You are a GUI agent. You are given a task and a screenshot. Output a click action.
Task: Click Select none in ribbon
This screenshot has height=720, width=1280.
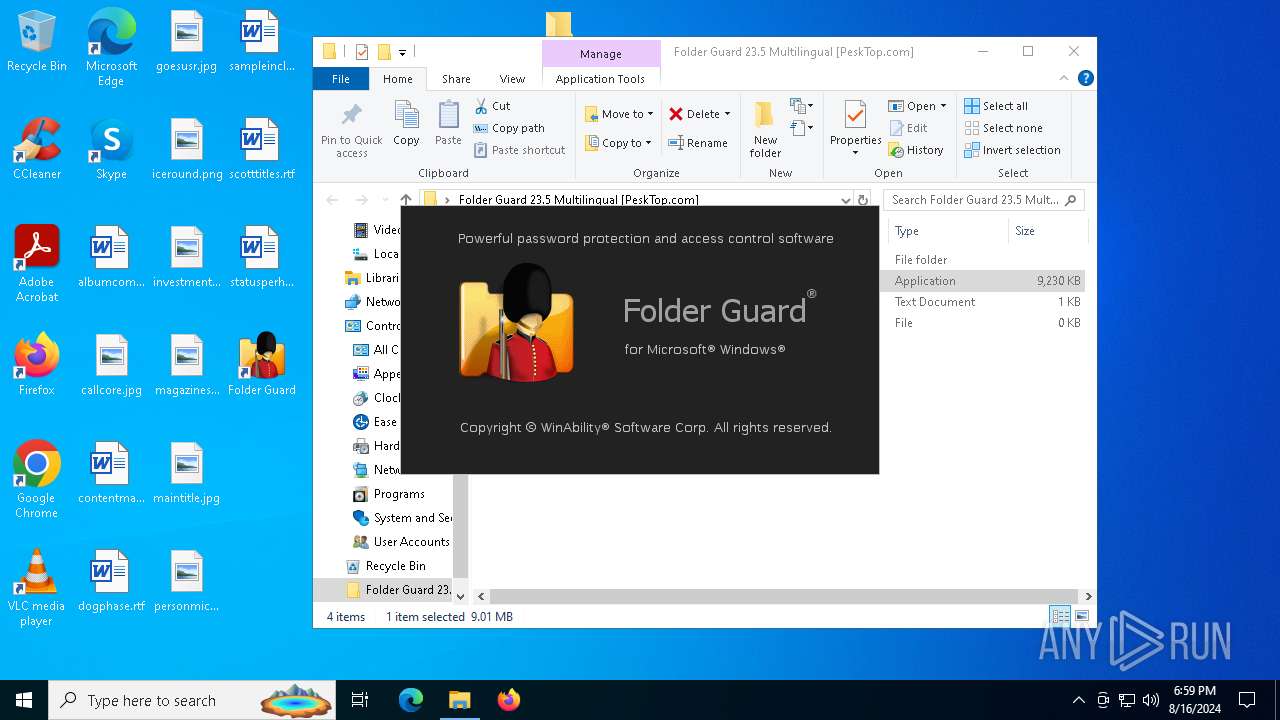point(1003,128)
